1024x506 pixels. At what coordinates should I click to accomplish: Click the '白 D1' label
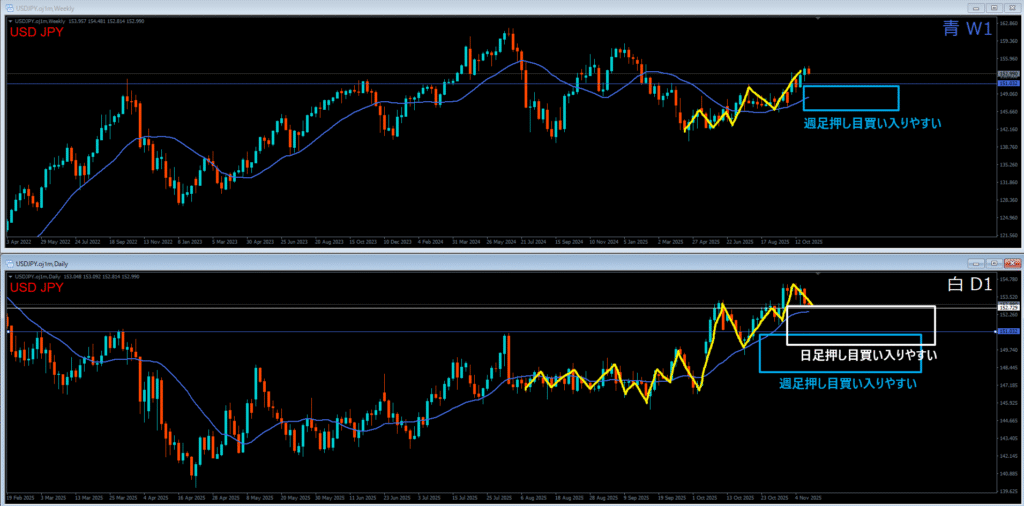coord(967,286)
